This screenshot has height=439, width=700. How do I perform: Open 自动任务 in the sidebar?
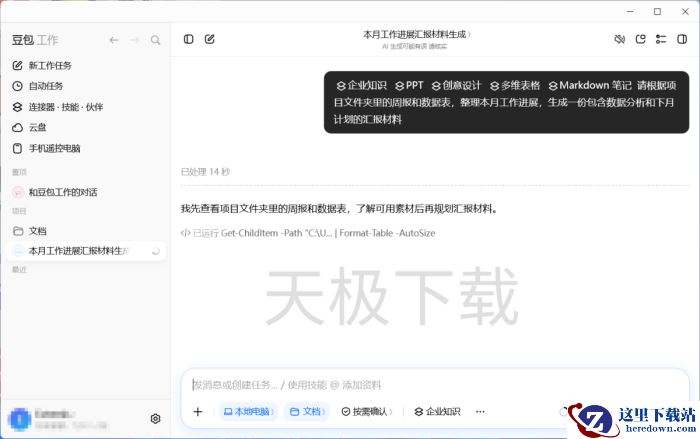(46, 86)
